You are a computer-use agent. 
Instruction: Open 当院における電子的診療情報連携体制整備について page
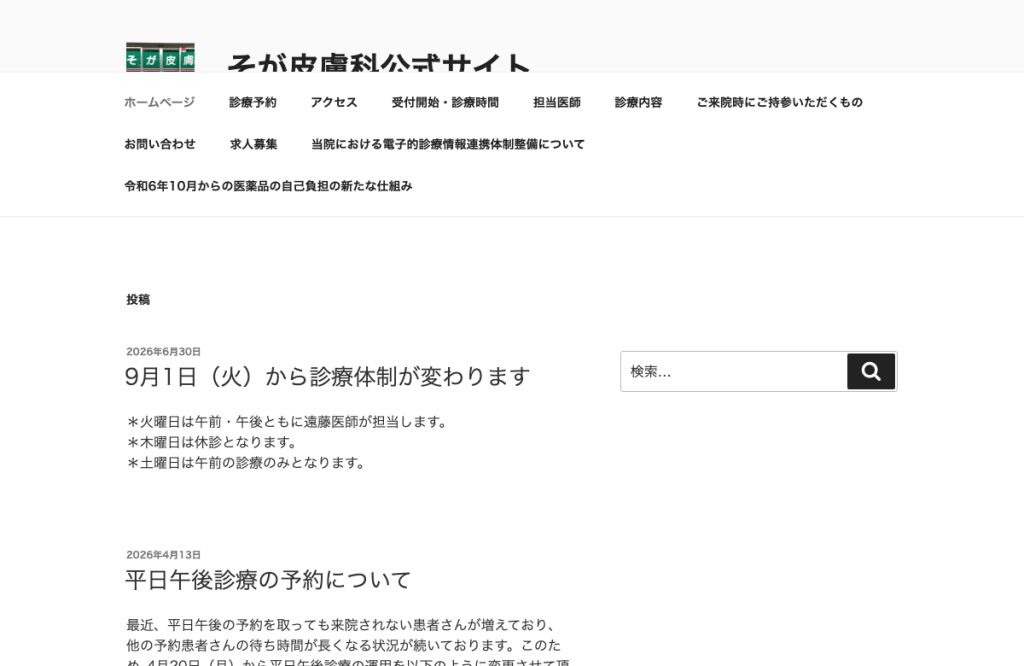pos(447,144)
